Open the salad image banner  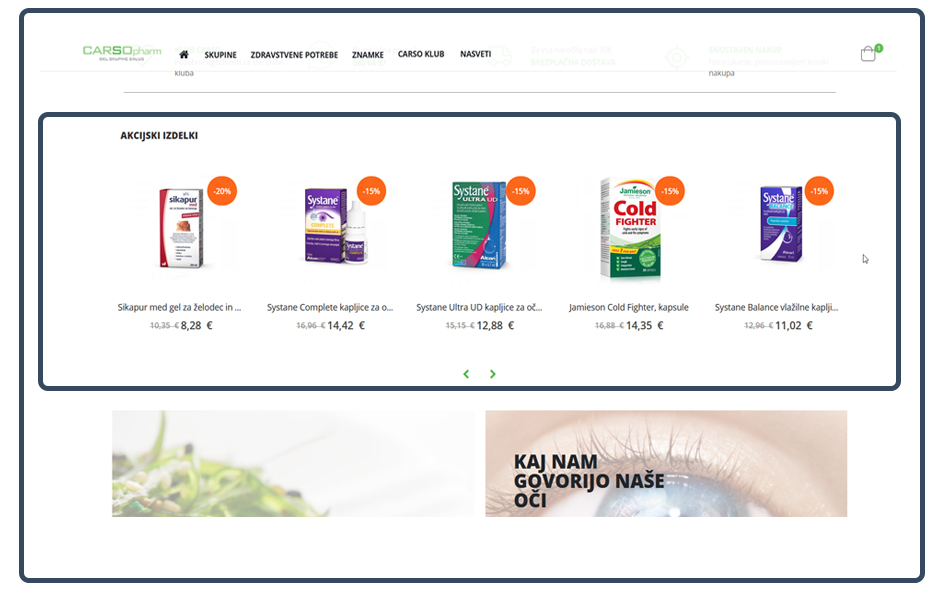(293, 463)
